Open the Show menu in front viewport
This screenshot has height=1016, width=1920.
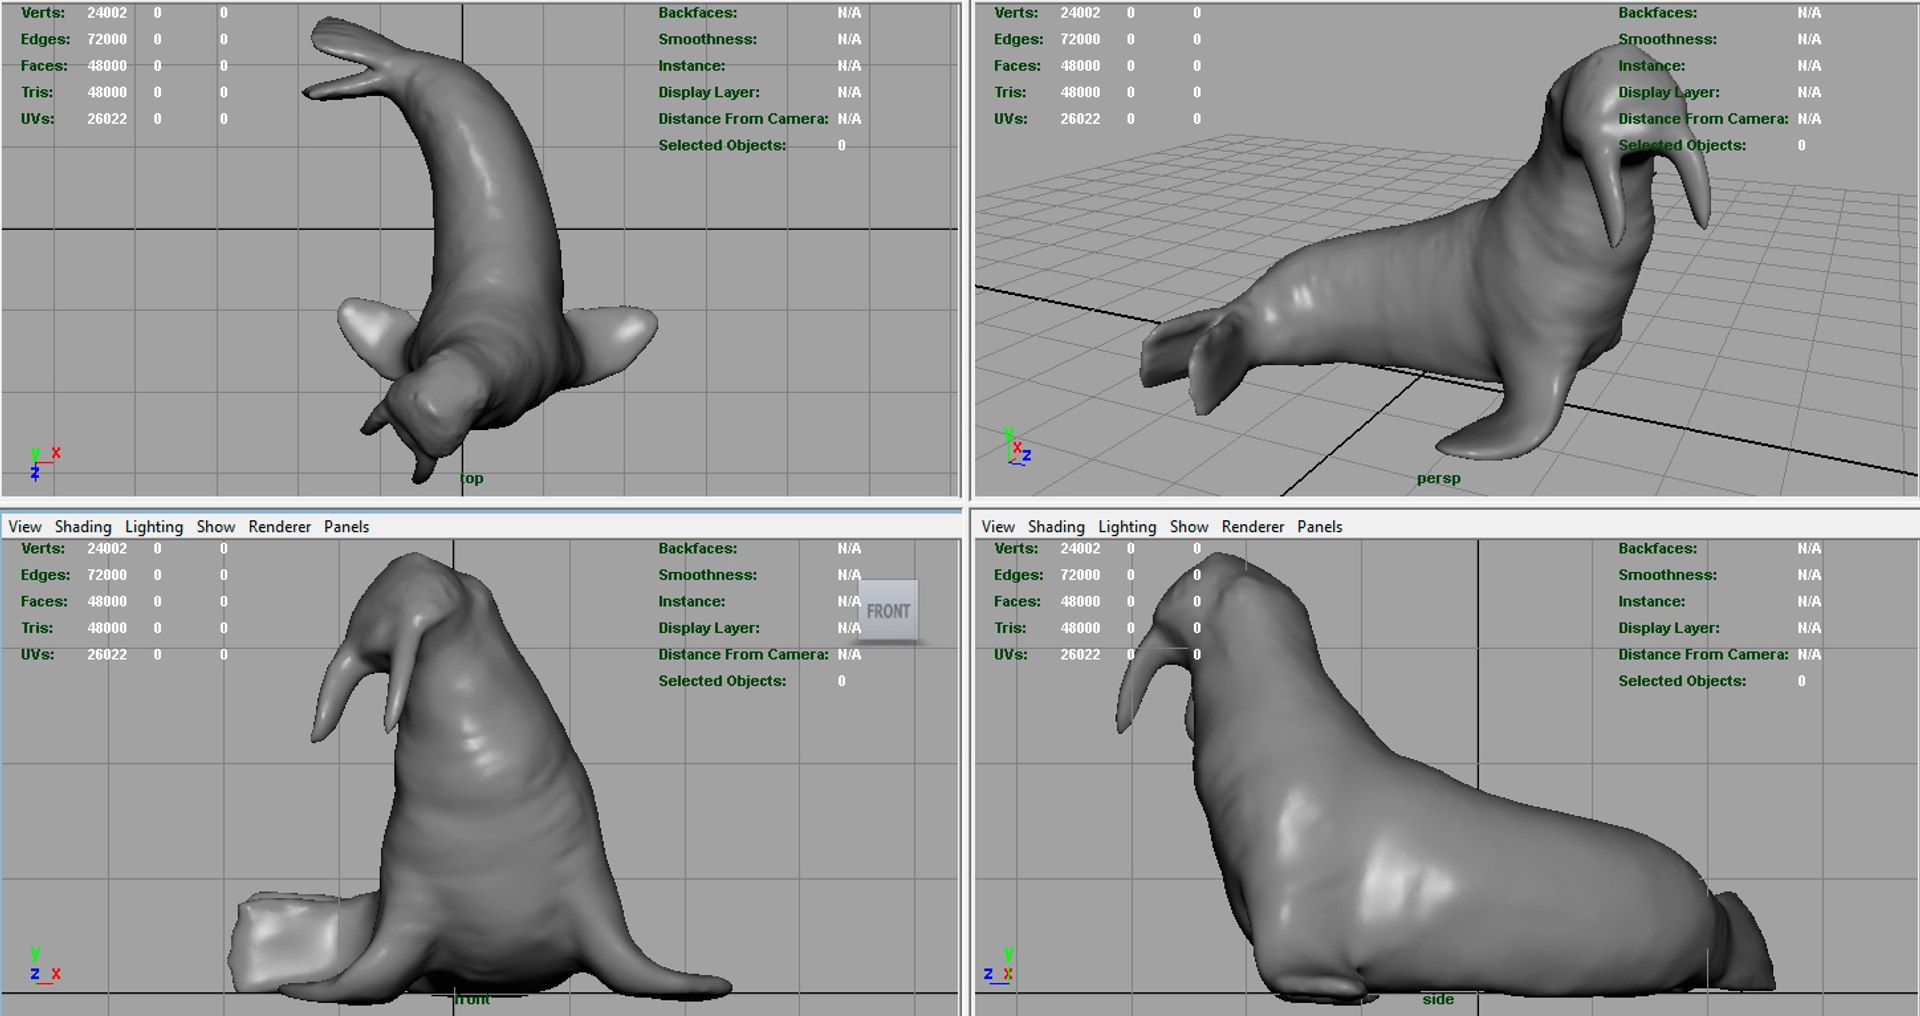point(216,527)
